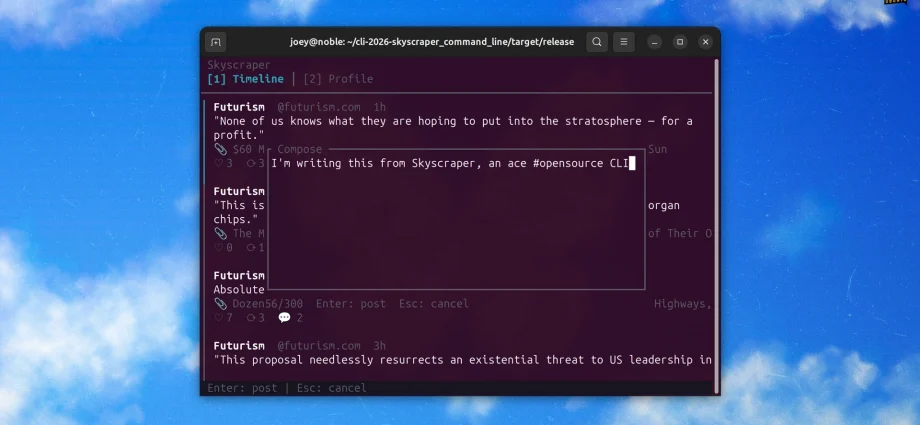Click the "Compose" box title label
Viewport: 920px width, 425px height.
click(300, 149)
